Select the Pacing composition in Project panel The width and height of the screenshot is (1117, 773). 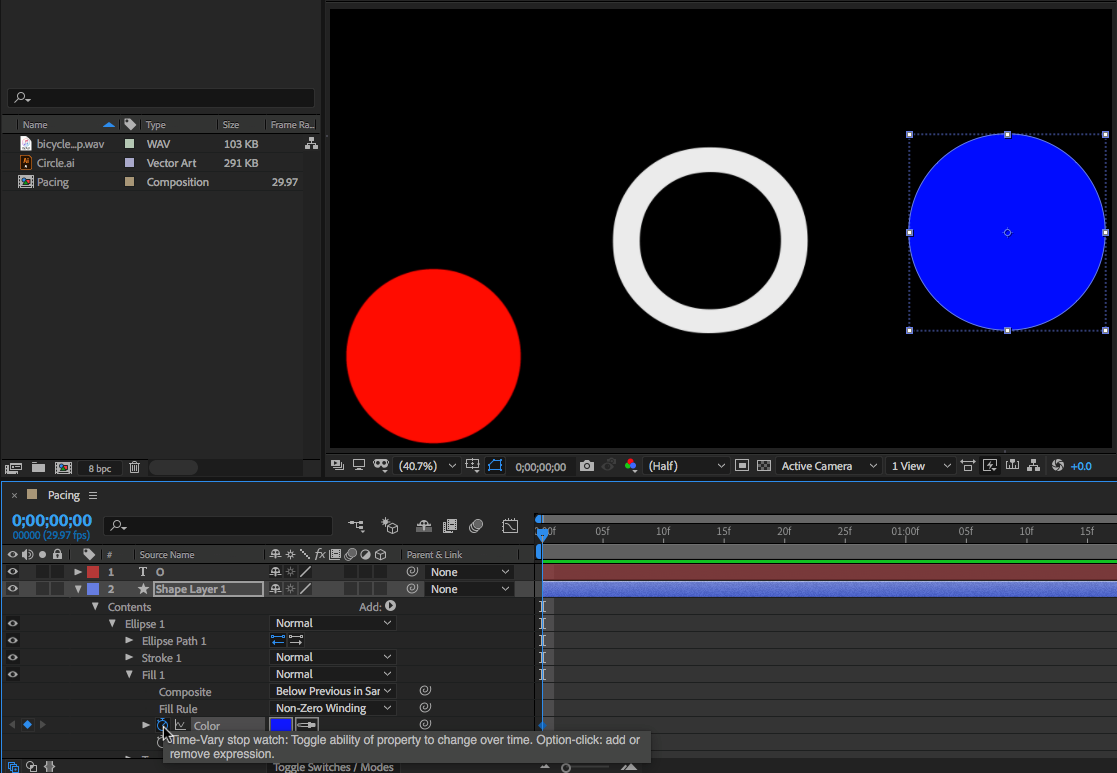(53, 182)
